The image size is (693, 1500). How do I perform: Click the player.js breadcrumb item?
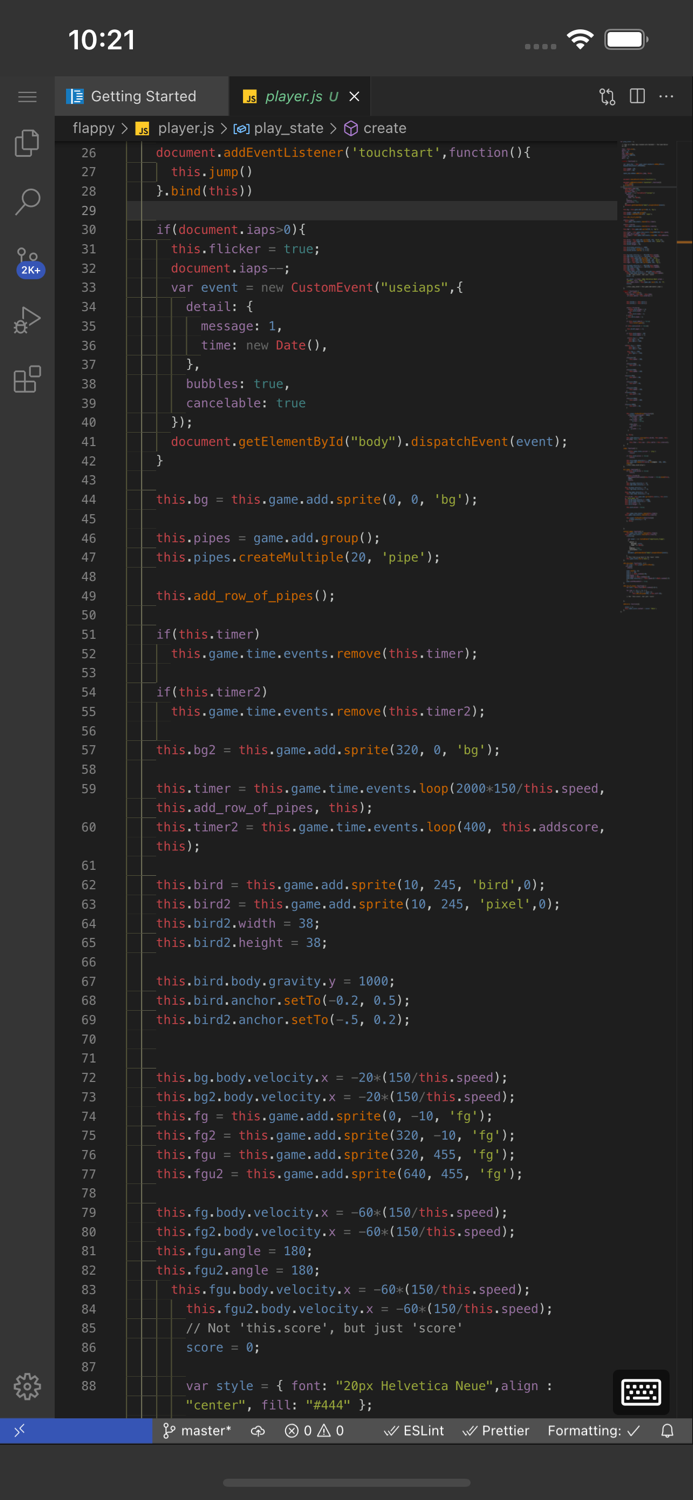pyautogui.click(x=175, y=128)
